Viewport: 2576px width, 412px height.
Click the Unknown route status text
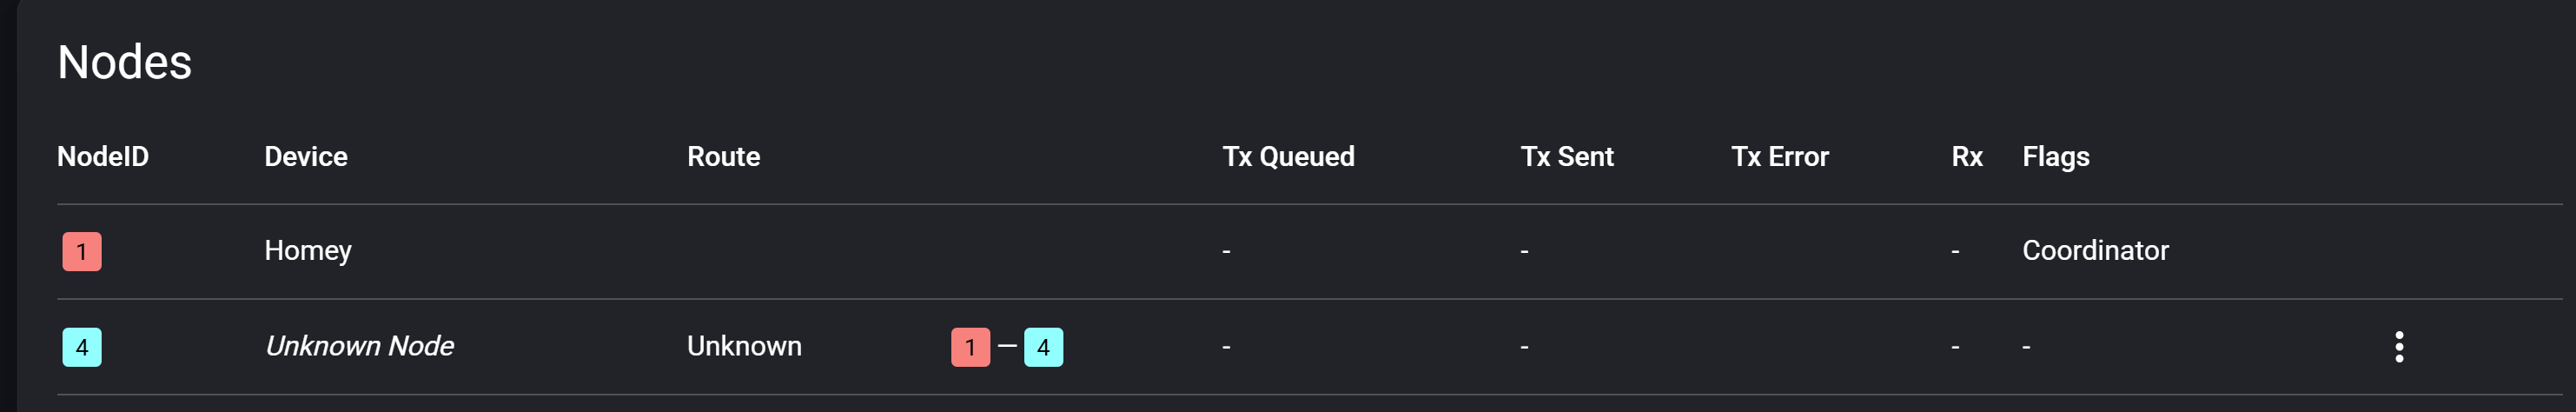(744, 346)
